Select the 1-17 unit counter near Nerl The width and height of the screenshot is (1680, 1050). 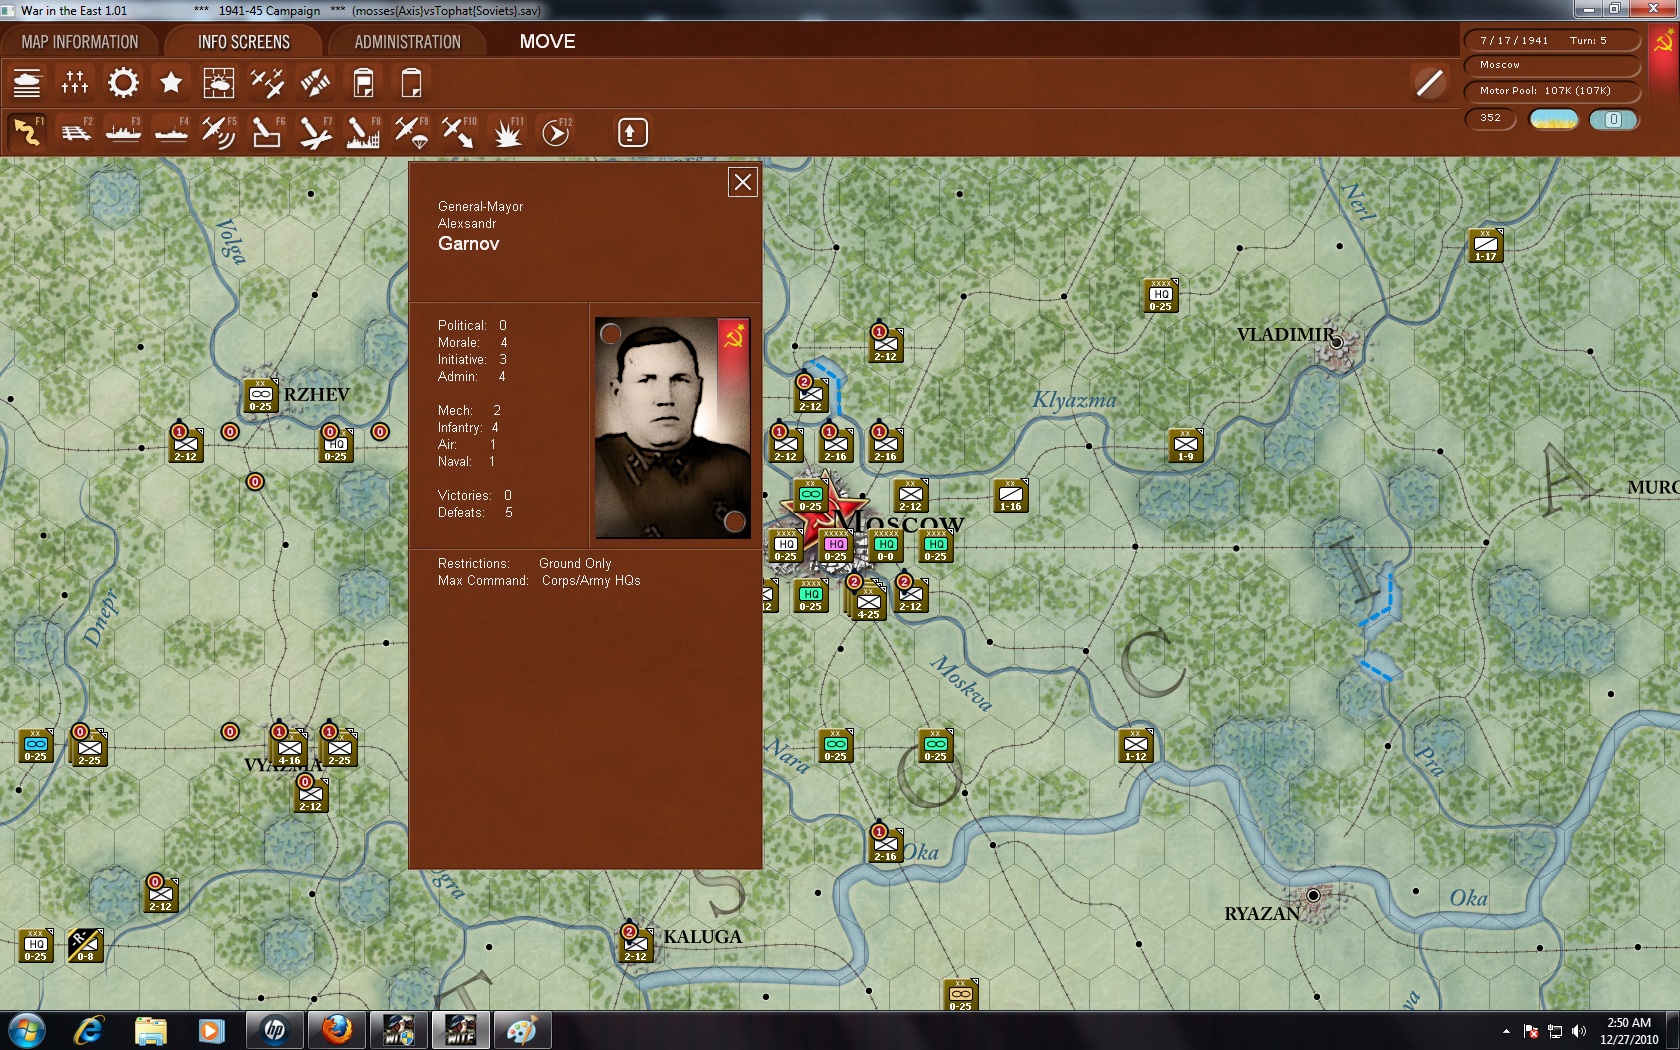pos(1485,246)
